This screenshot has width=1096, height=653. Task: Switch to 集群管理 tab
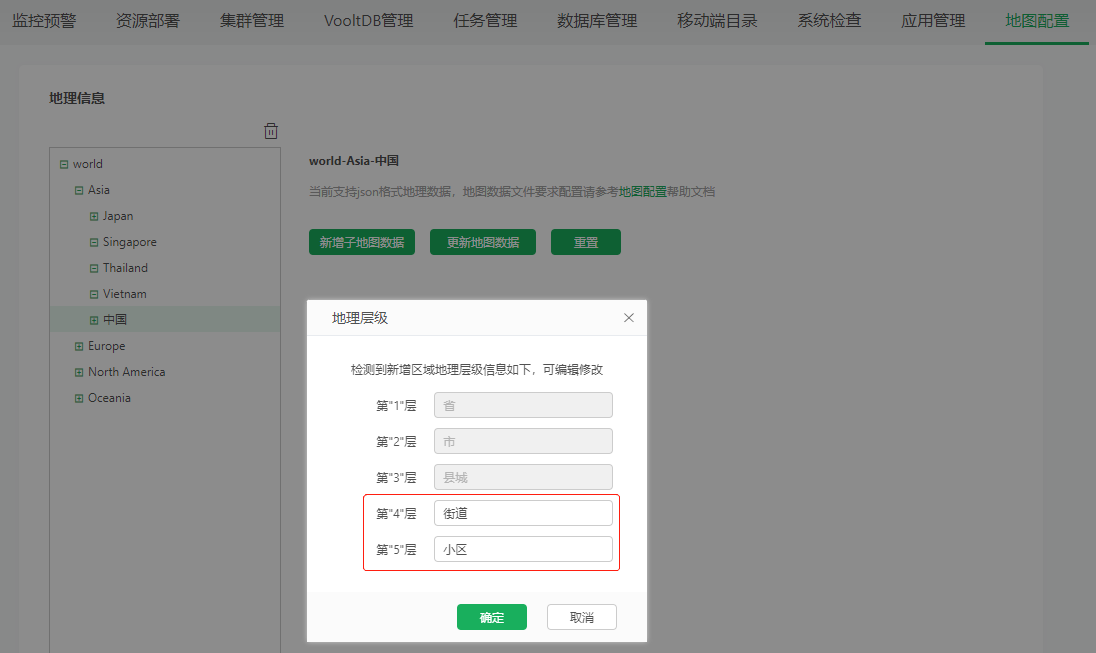click(x=252, y=21)
